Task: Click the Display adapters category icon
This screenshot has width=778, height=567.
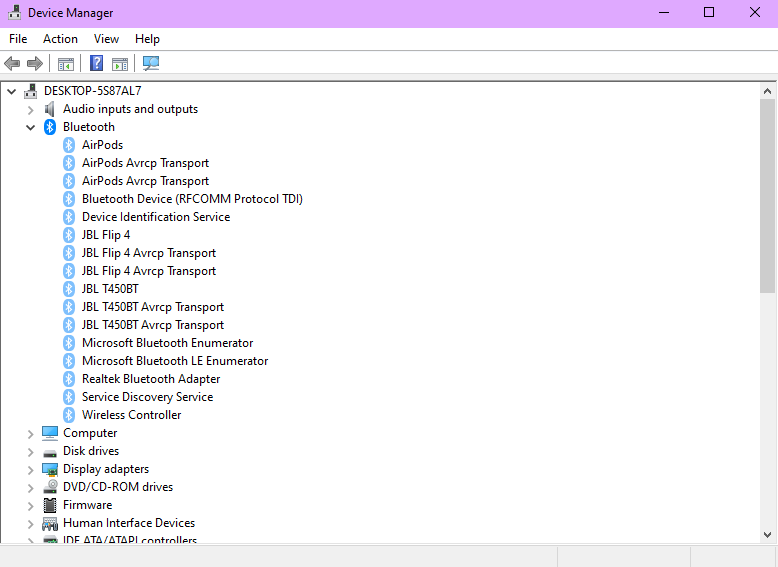Action: (x=50, y=469)
